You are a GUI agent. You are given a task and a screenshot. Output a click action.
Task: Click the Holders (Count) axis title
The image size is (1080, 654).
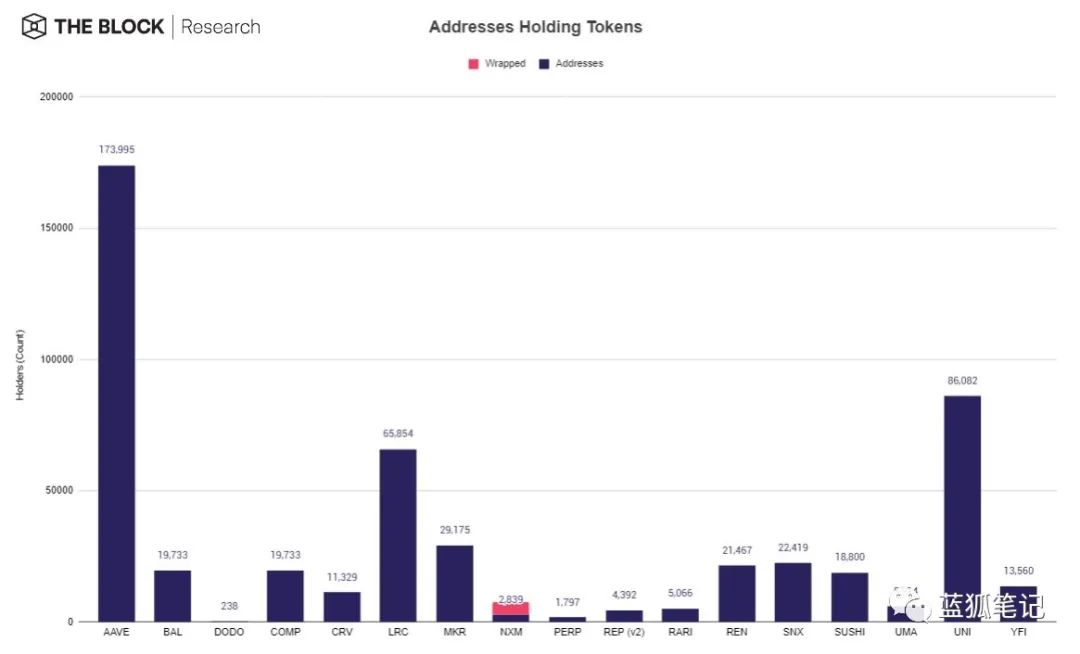coord(20,366)
